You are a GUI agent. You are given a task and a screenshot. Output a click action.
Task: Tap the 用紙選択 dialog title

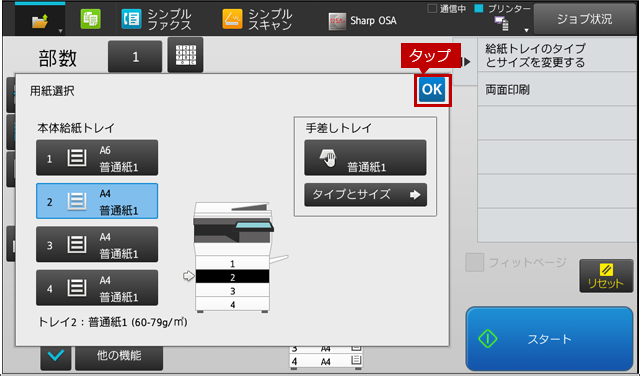[52, 91]
